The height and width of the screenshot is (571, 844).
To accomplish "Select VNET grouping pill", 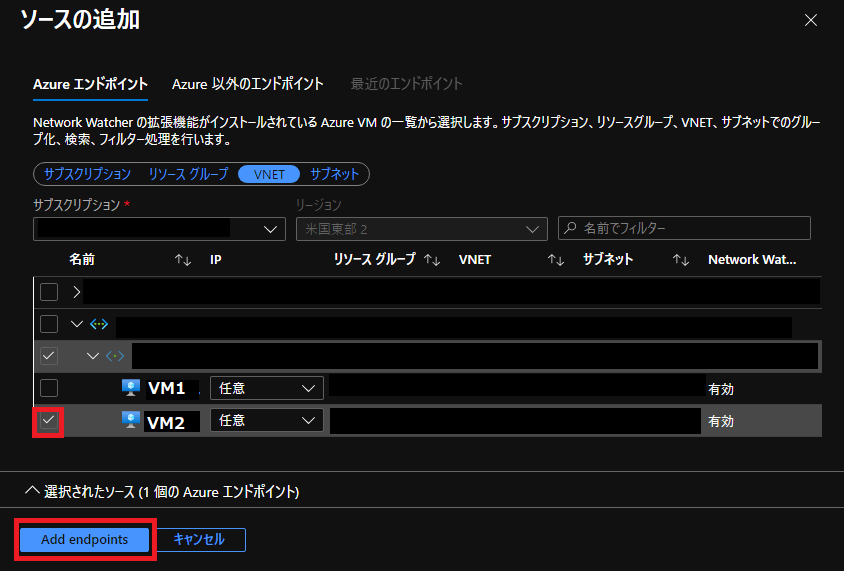I will pos(269,174).
